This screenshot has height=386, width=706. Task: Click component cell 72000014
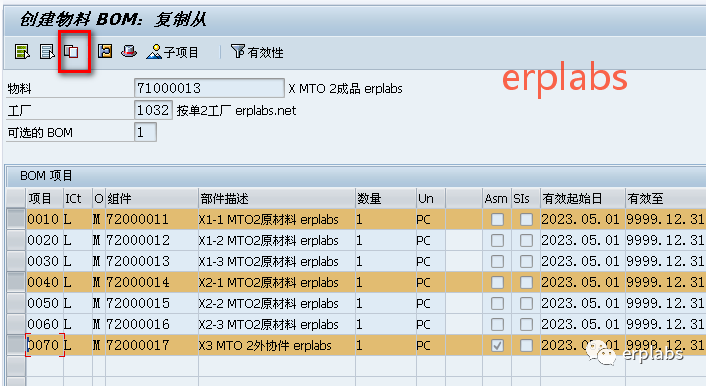click(151, 282)
